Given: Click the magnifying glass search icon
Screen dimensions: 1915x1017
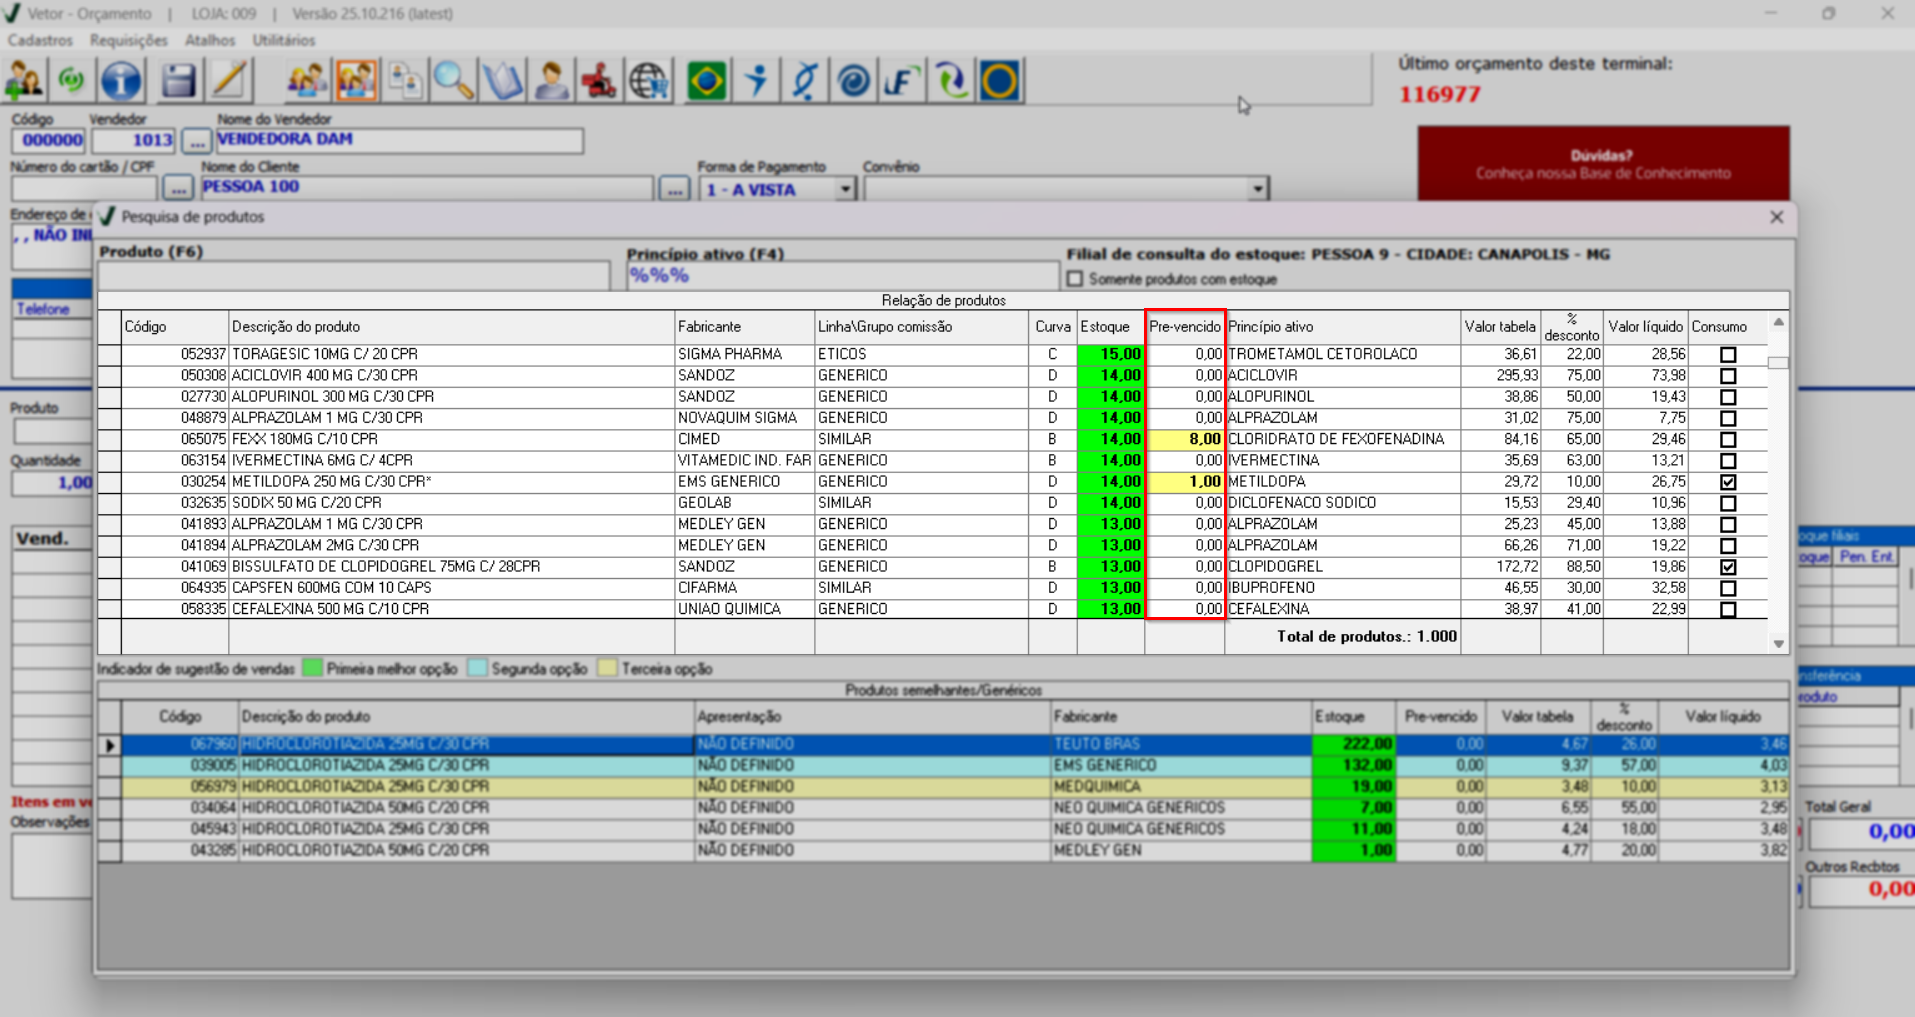Looking at the screenshot, I should (453, 81).
